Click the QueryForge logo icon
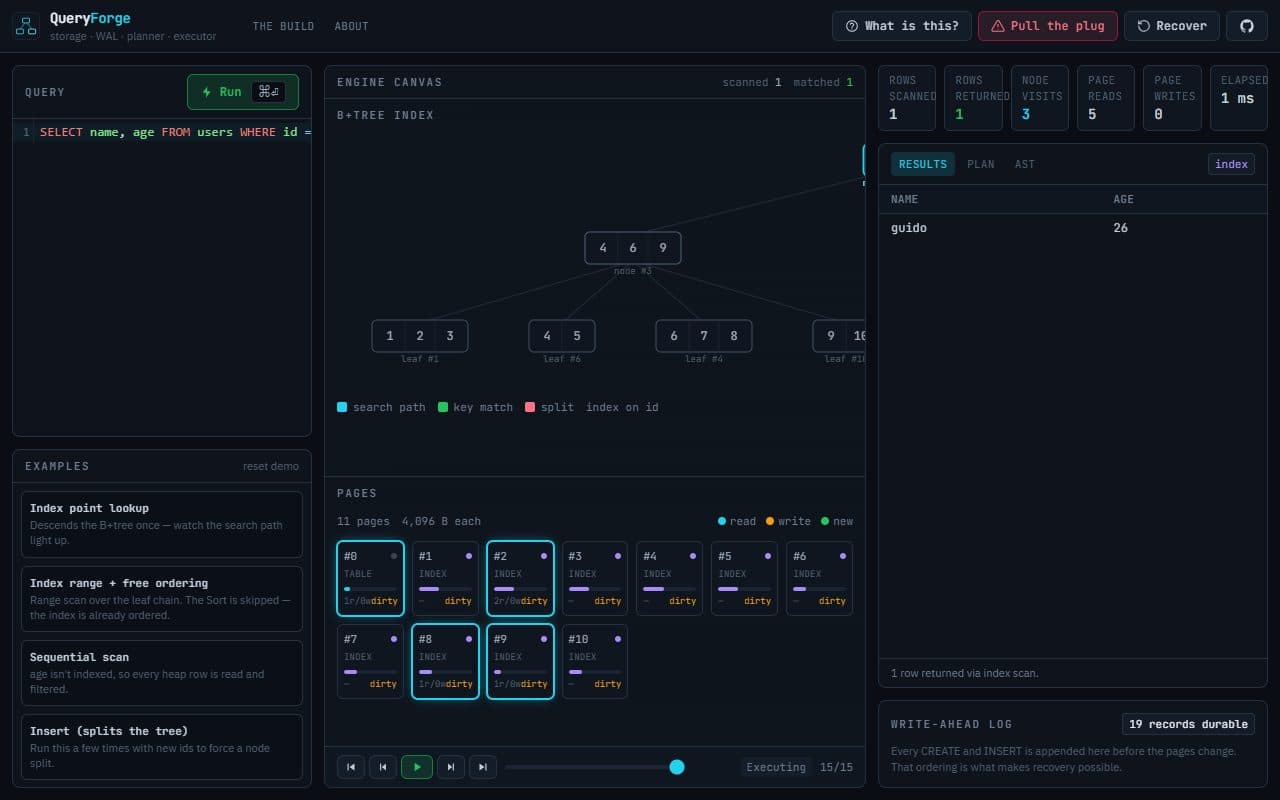Screen dimensions: 1280x800 pyautogui.click(x=26, y=26)
